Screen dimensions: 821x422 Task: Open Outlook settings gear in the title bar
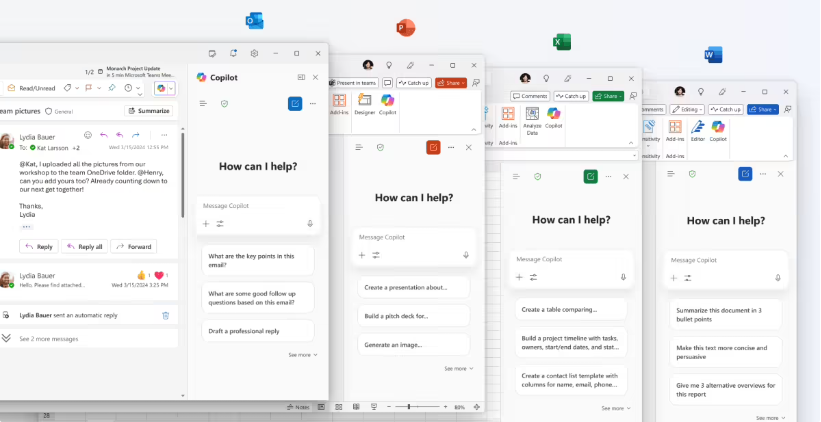[254, 53]
